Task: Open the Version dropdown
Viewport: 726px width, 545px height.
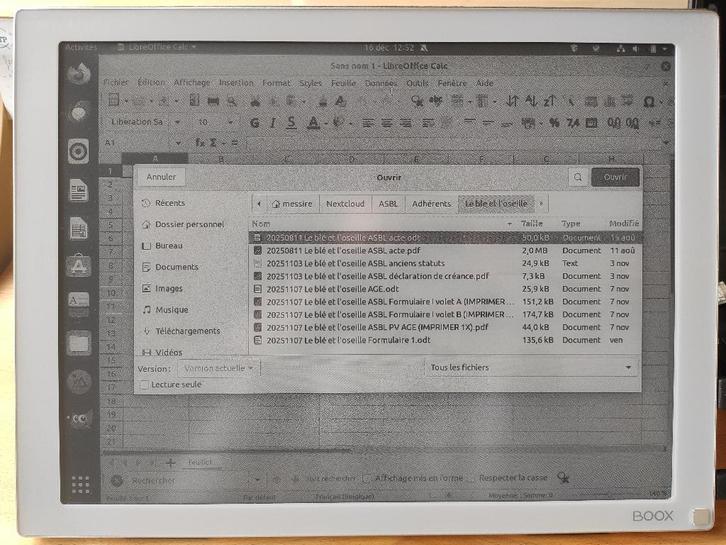Action: pyautogui.click(x=219, y=369)
